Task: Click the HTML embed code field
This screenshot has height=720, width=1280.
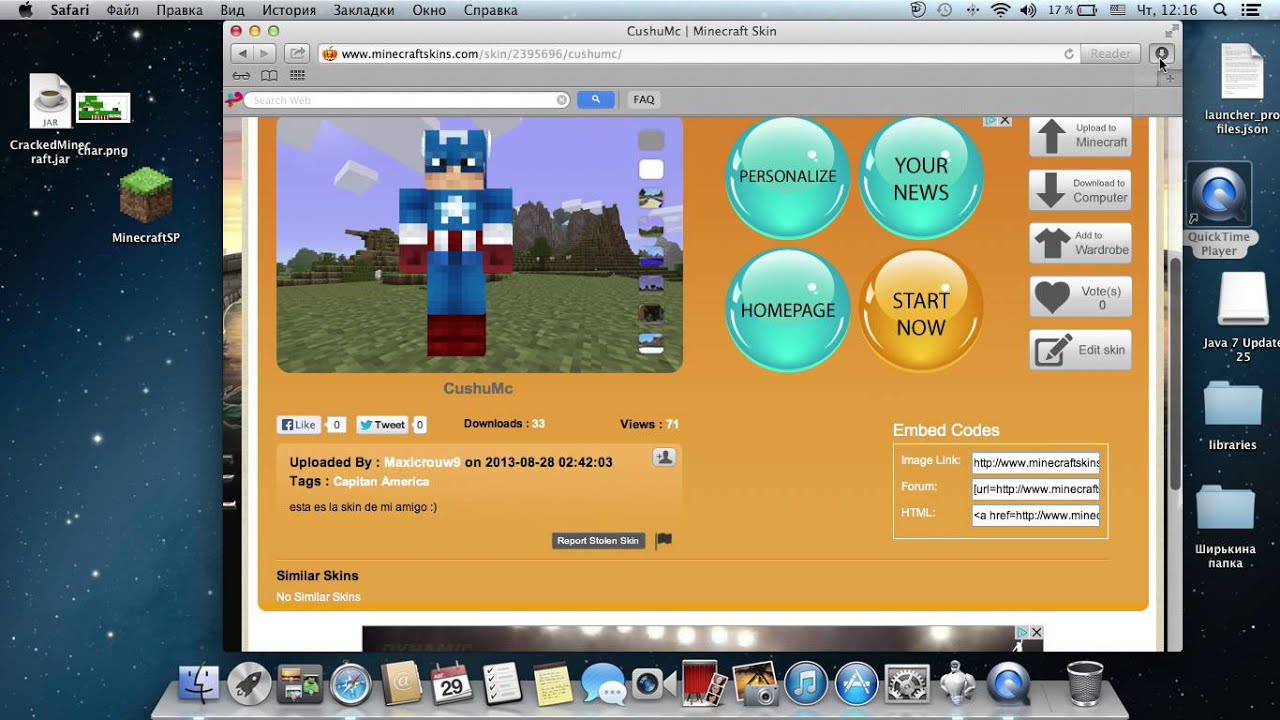Action: click(x=1036, y=515)
